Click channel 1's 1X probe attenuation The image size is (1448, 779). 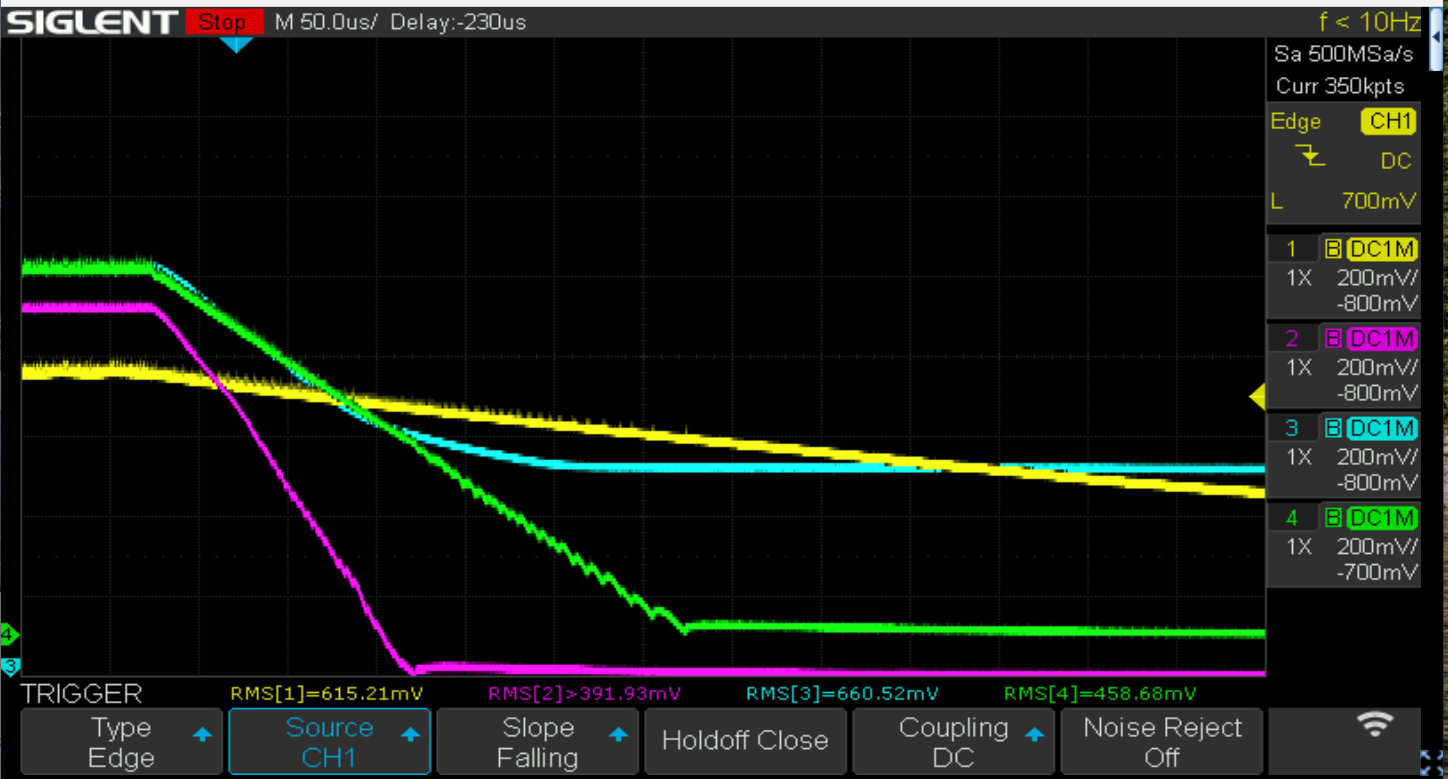click(x=1298, y=278)
